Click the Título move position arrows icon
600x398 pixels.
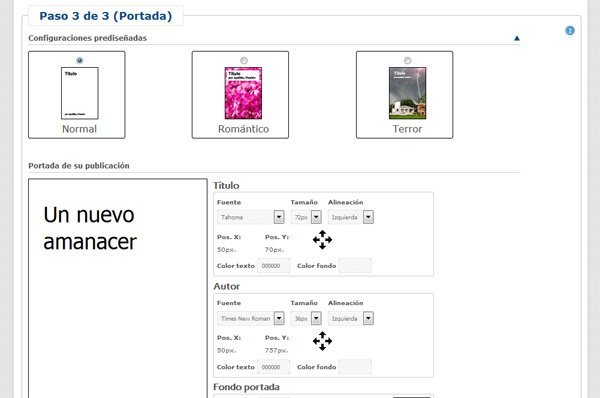click(x=322, y=240)
